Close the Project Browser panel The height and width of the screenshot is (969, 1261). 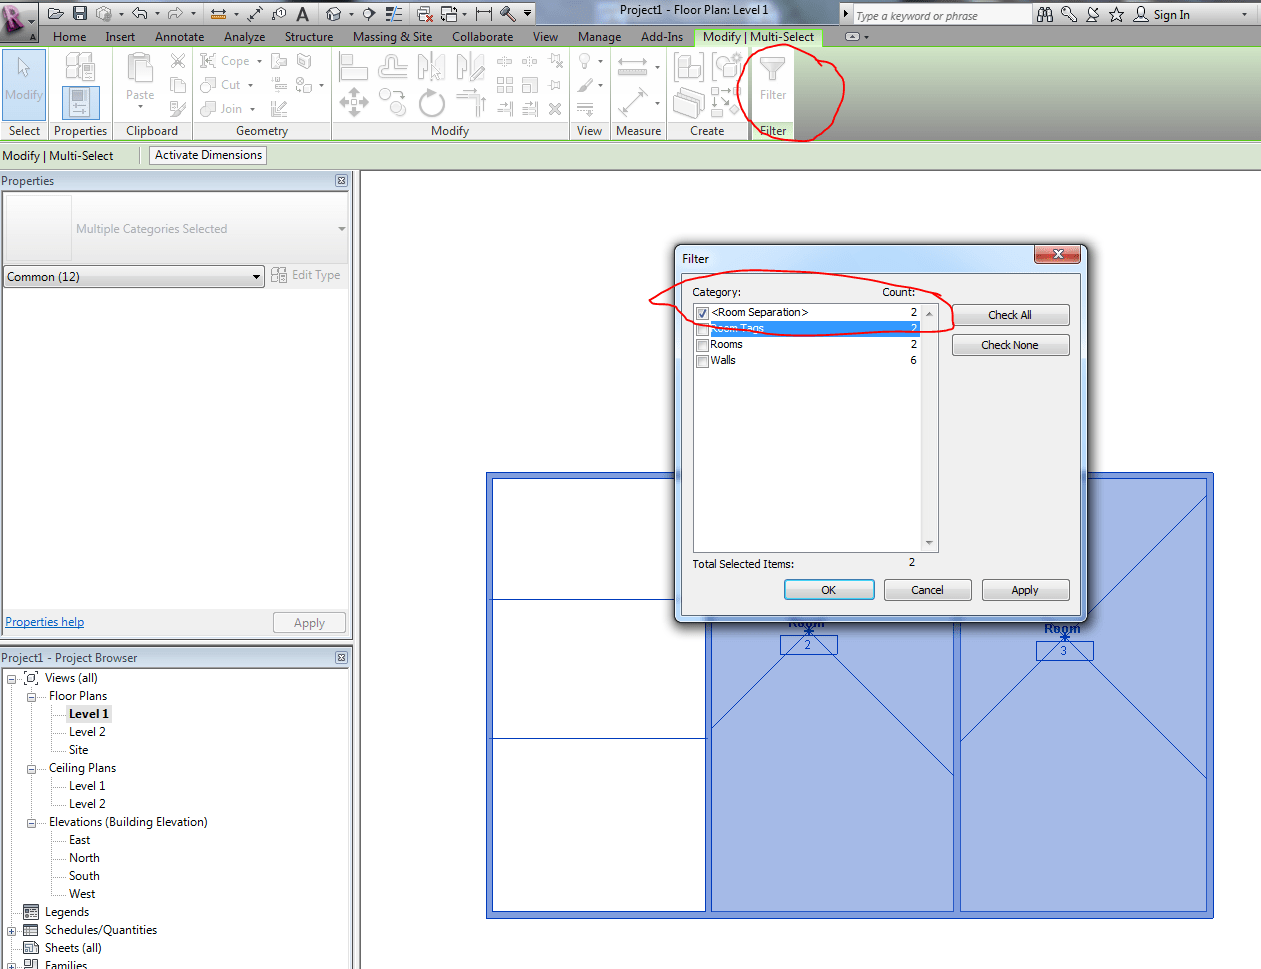pyautogui.click(x=341, y=658)
